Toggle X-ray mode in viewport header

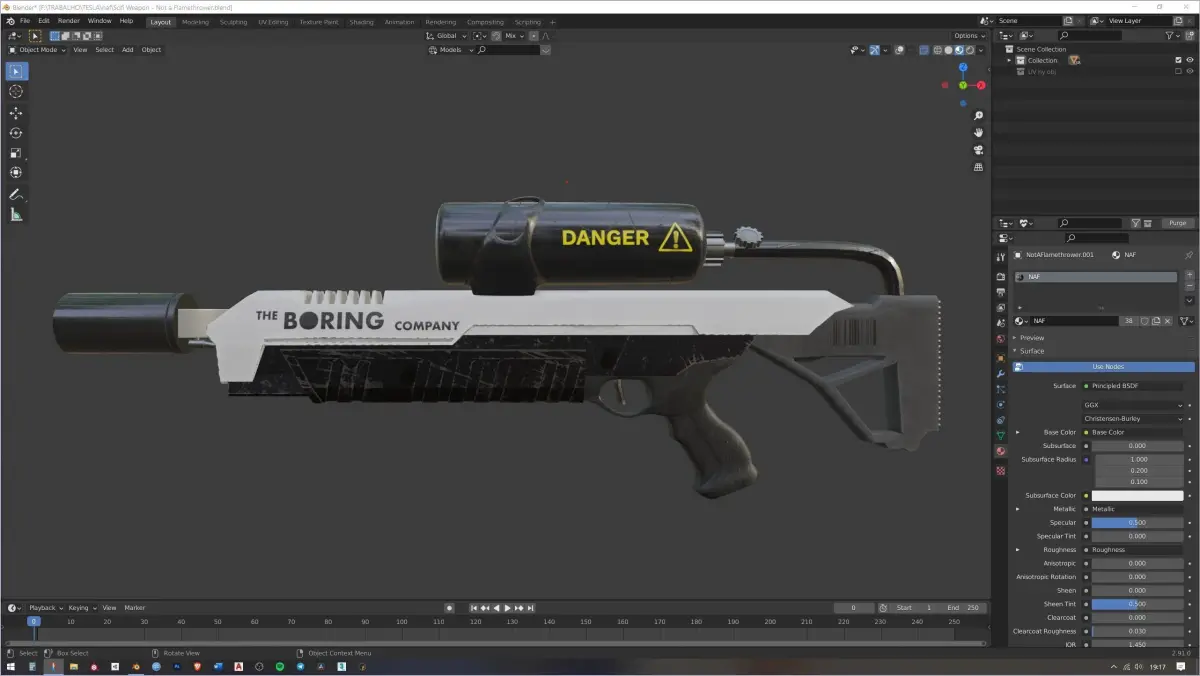(x=924, y=49)
